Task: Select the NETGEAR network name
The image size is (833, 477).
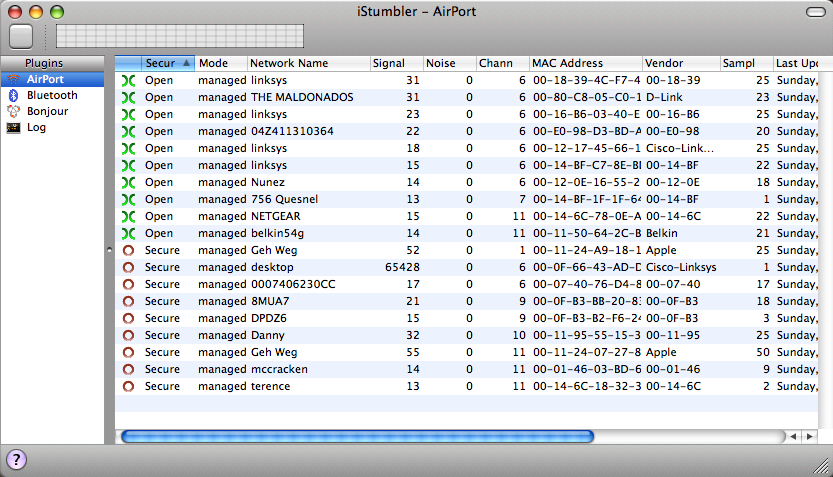Action: pos(276,216)
